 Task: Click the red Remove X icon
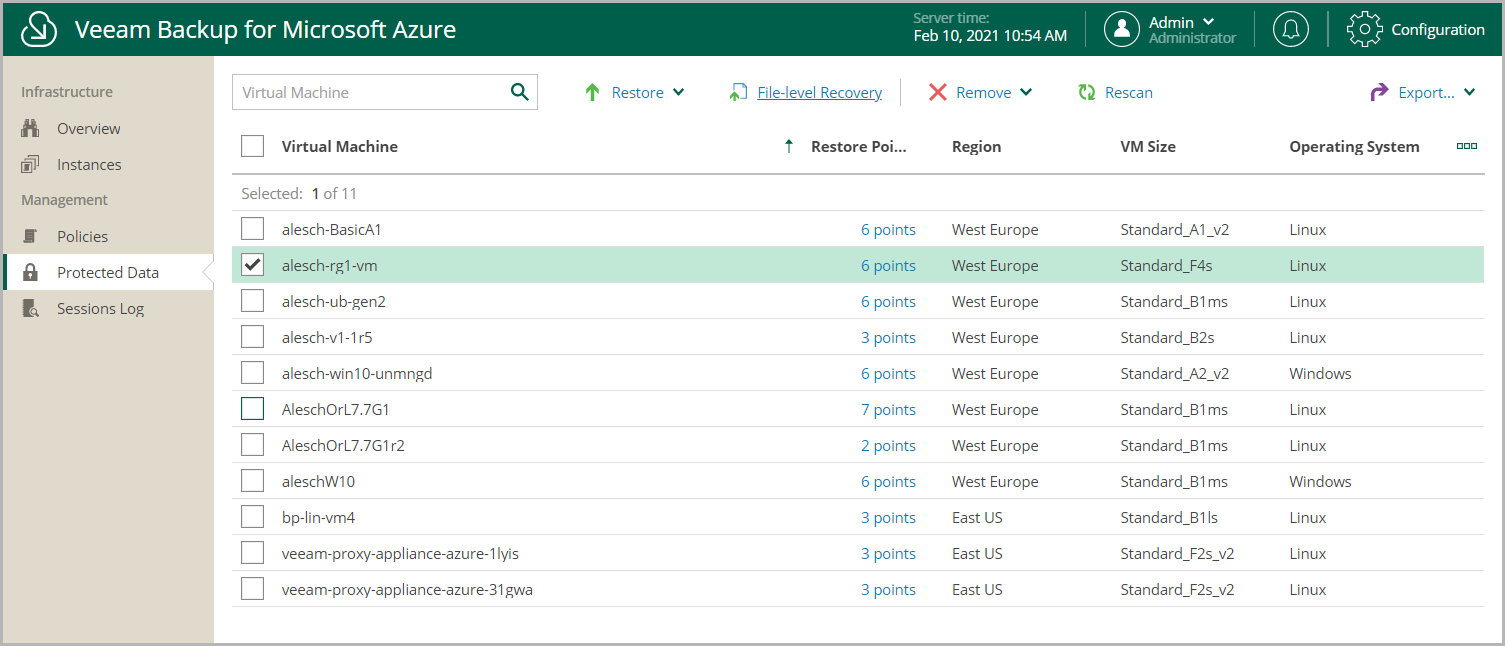937,92
